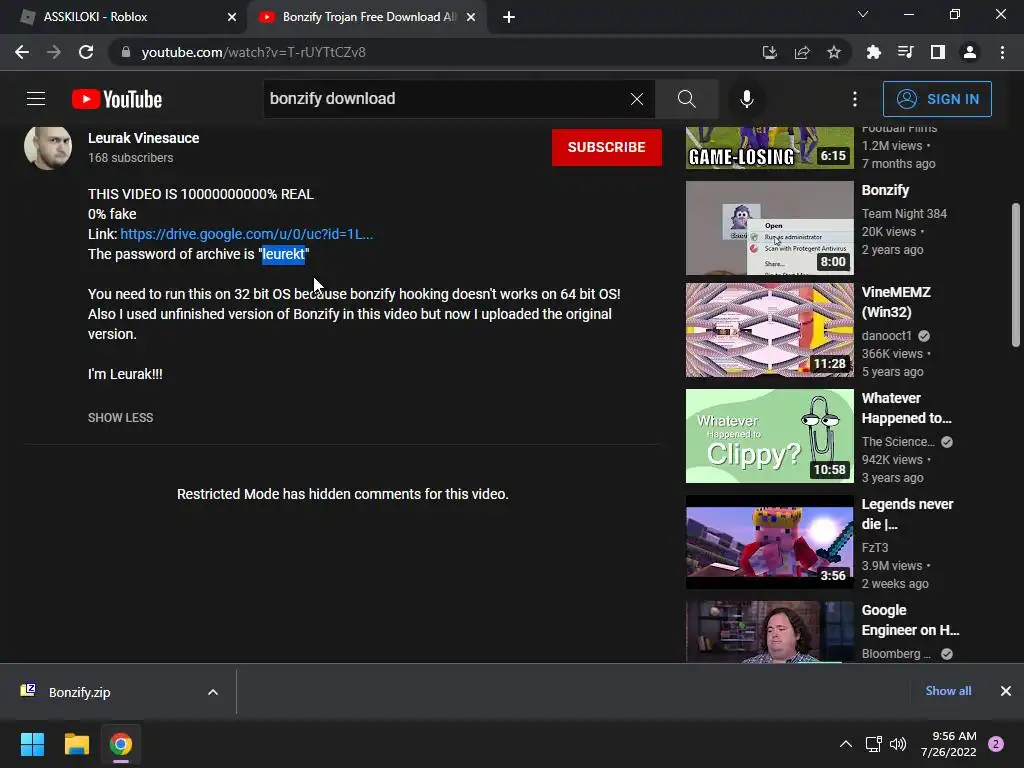Viewport: 1024px width, 768px height.
Task: Open clock and date 9:56 AM
Action: [948, 744]
